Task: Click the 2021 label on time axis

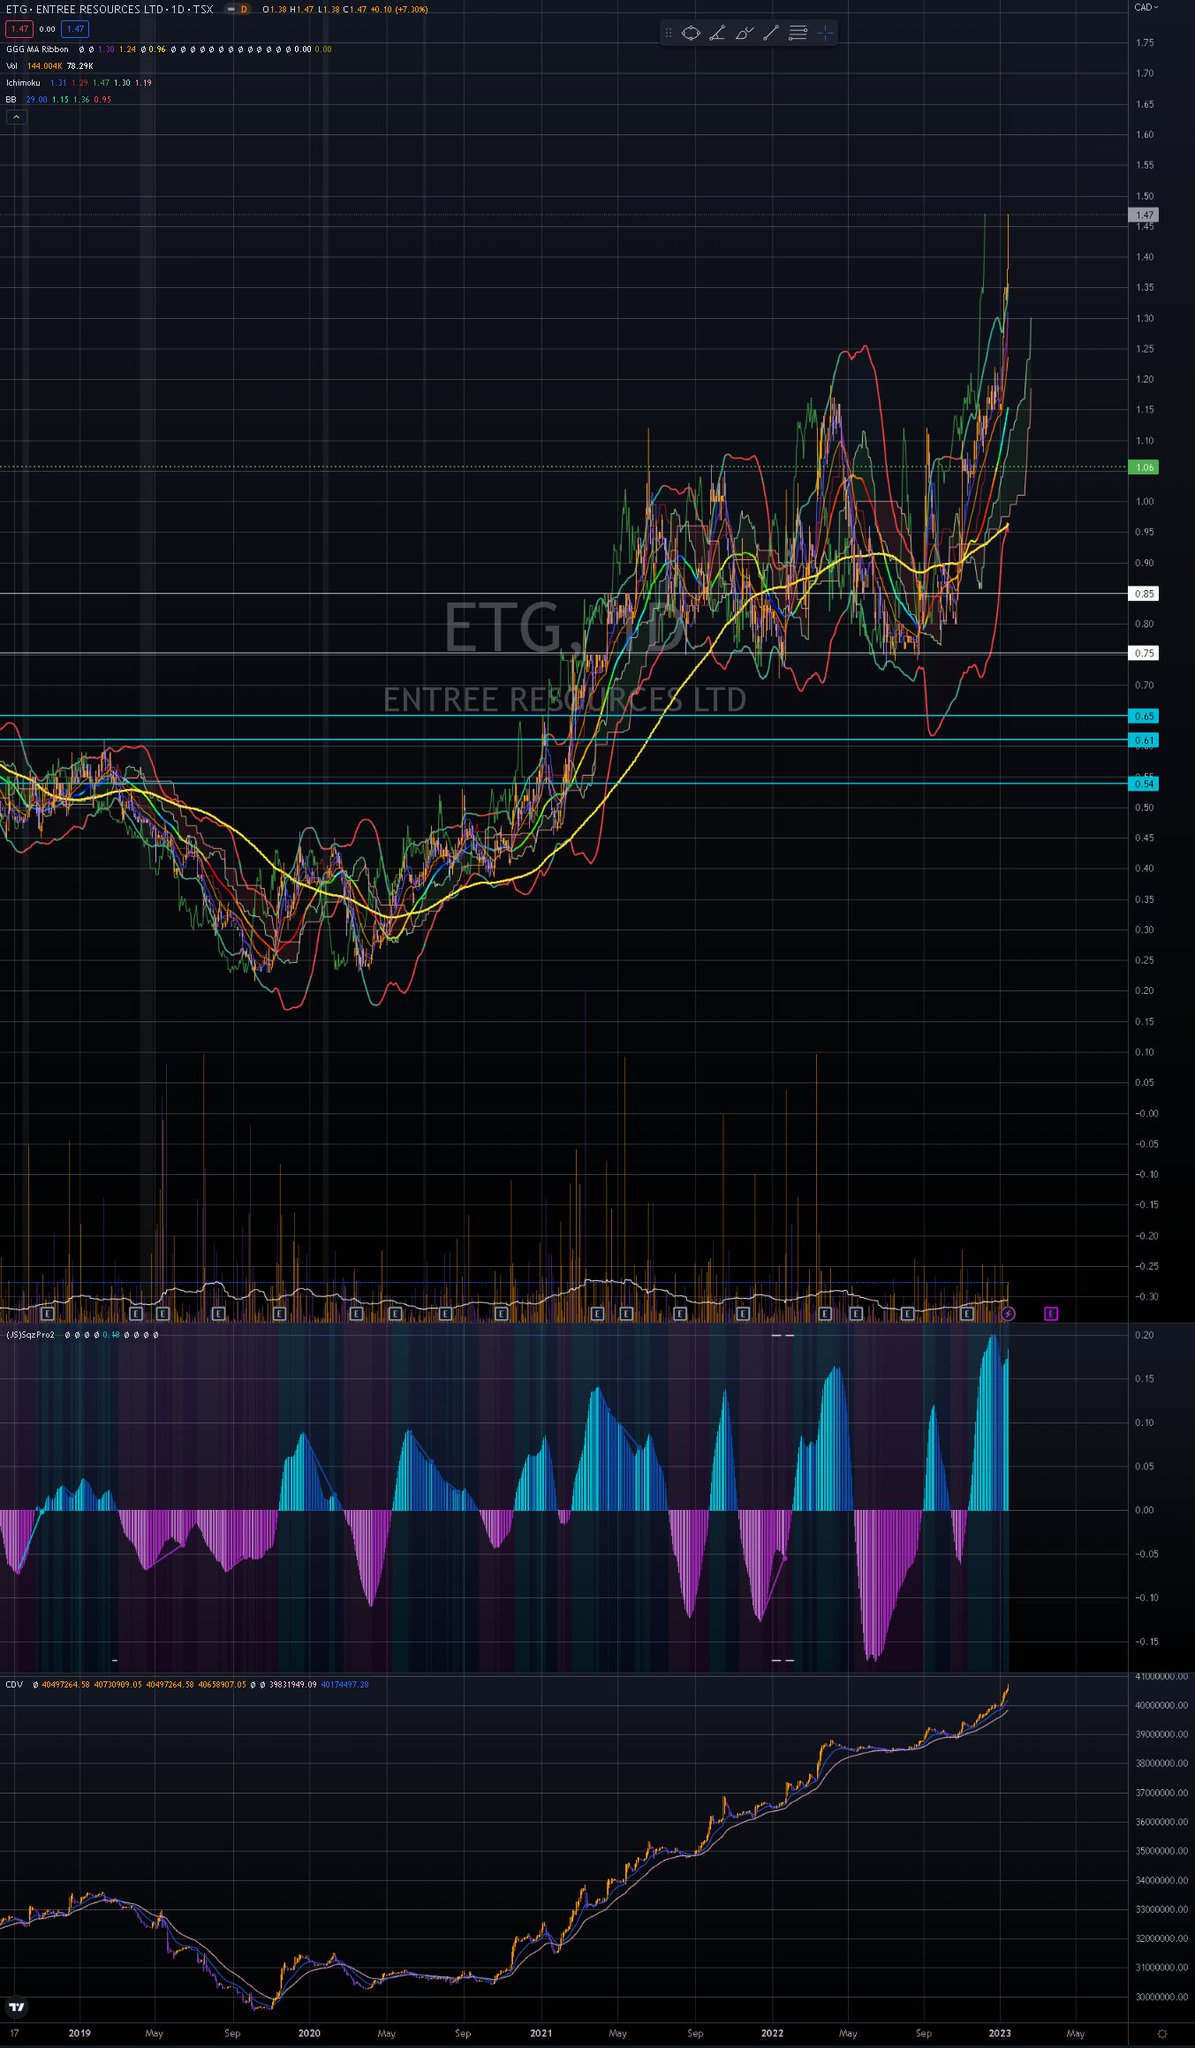Action: [x=541, y=2033]
